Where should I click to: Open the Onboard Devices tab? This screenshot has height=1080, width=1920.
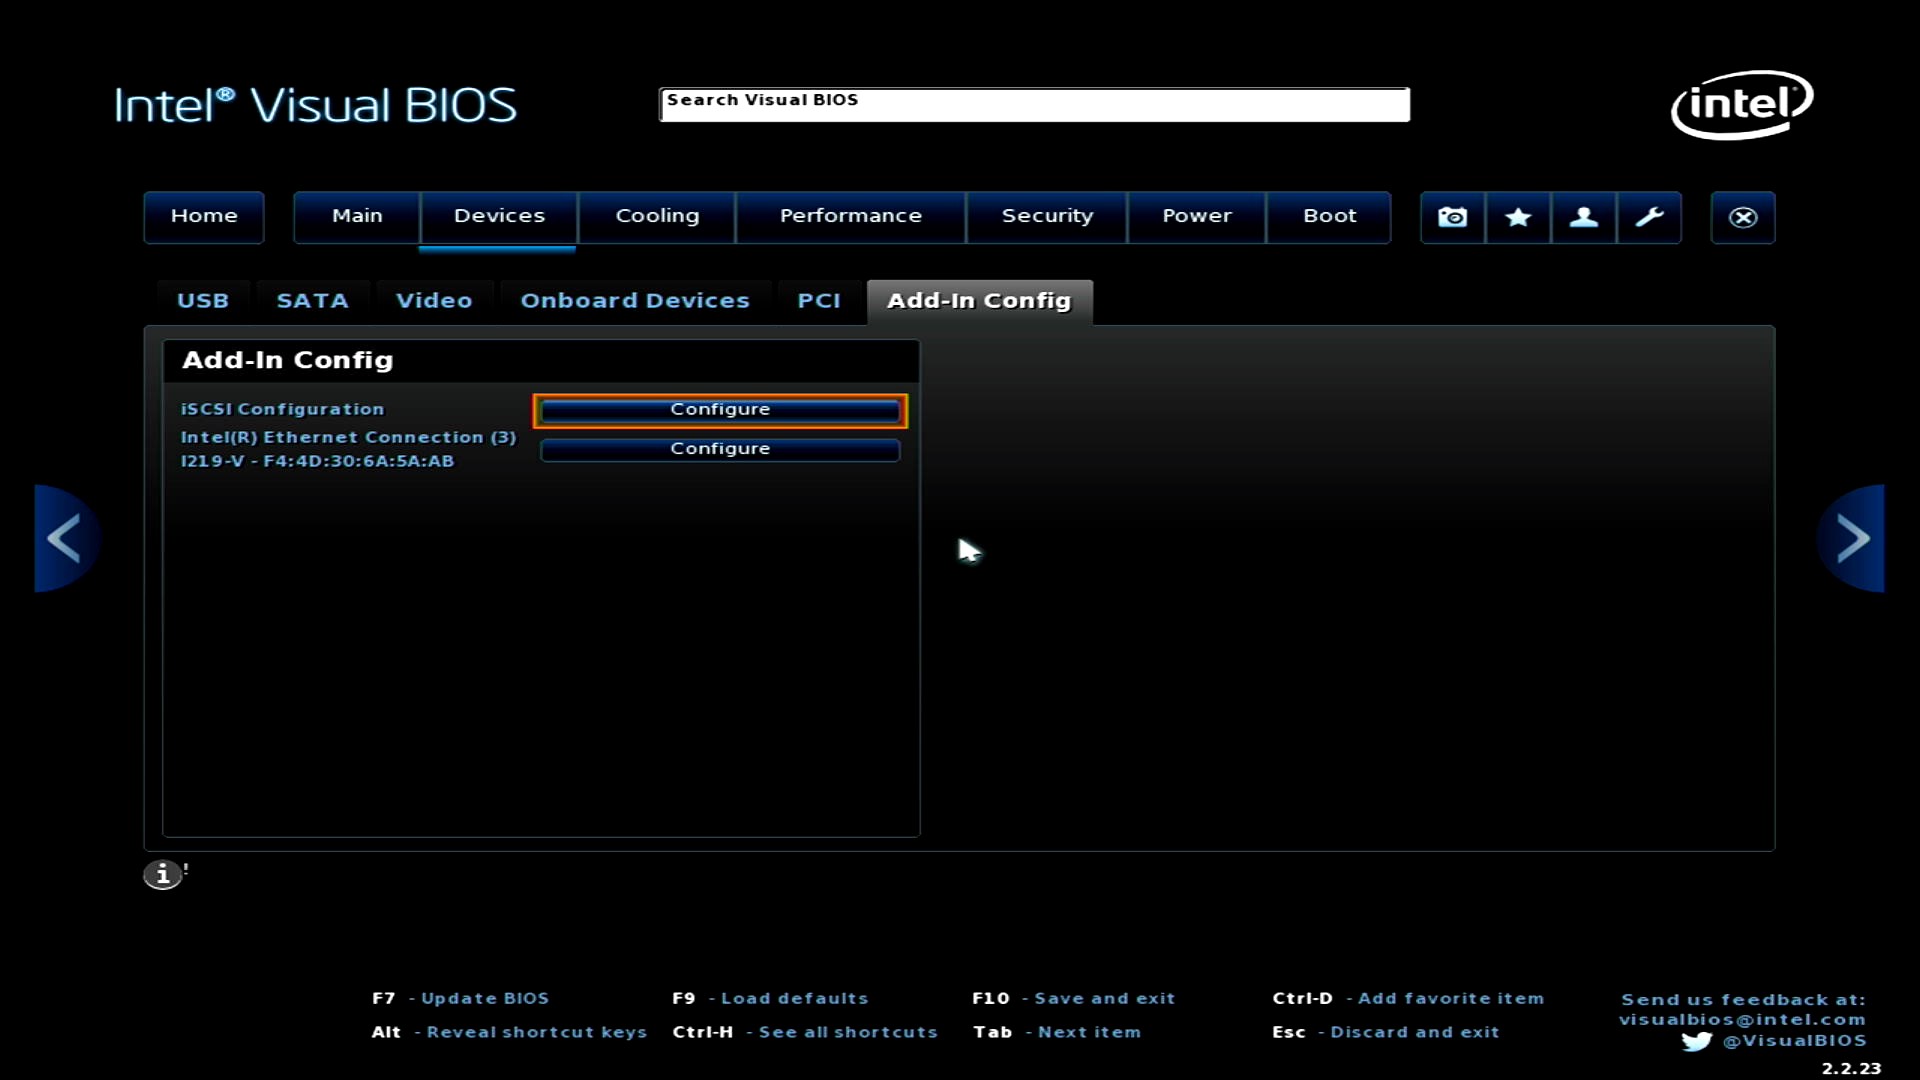[634, 301]
